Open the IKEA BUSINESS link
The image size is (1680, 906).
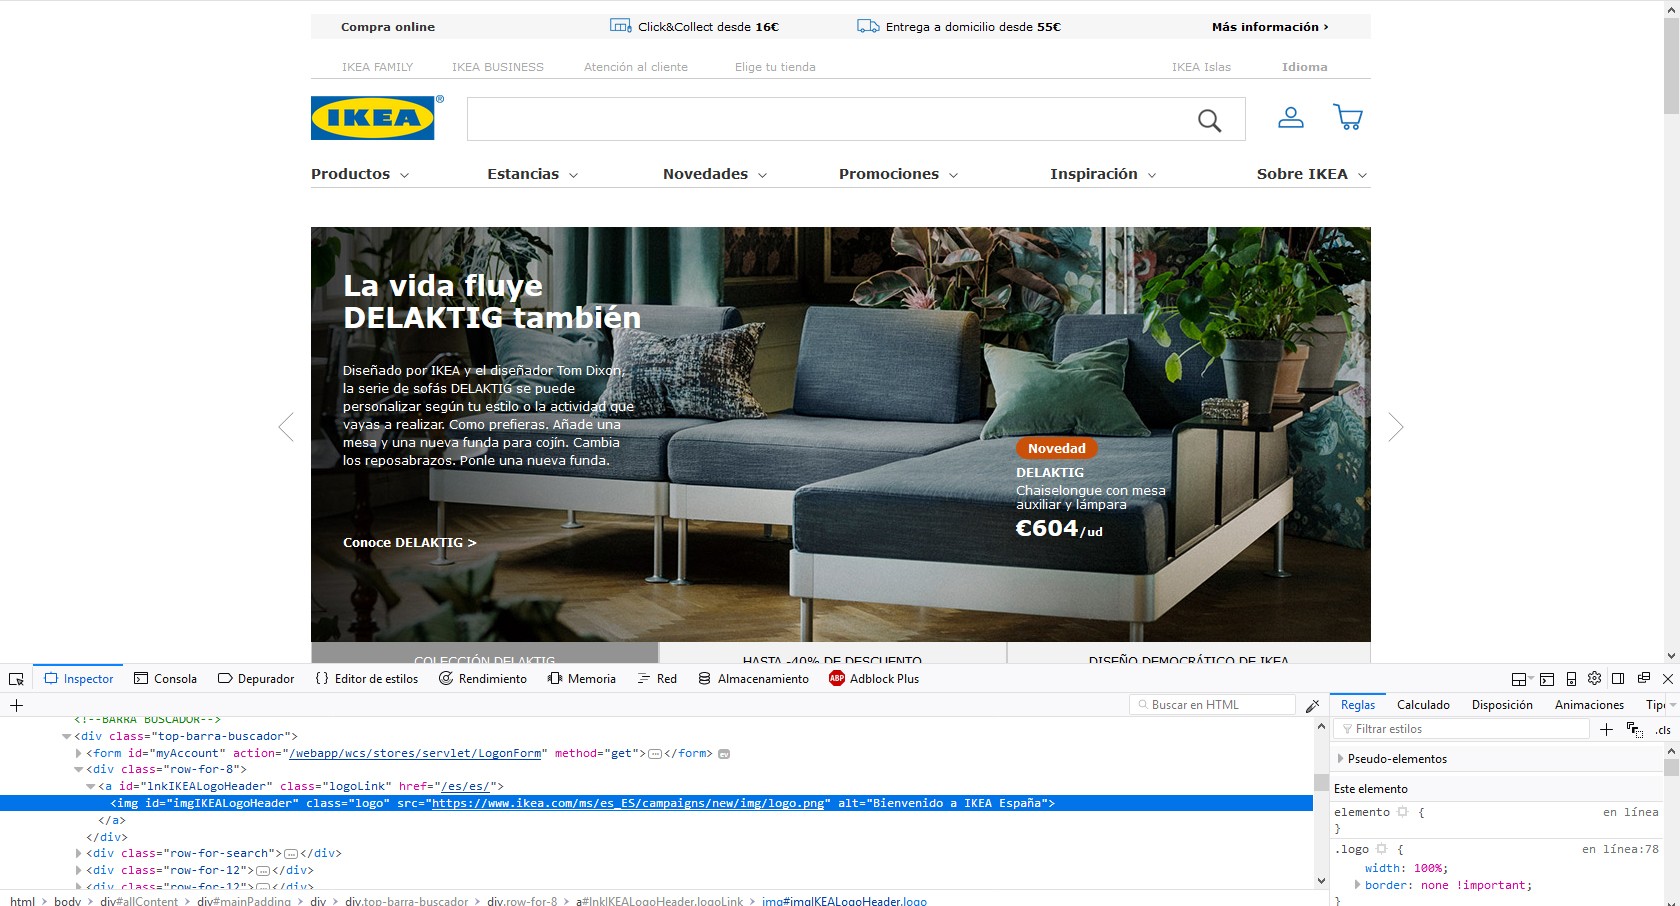pos(498,67)
